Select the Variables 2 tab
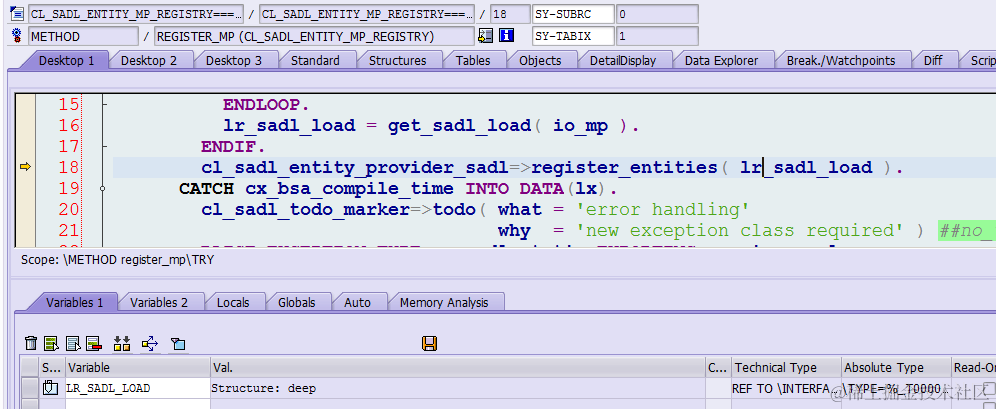Image resolution: width=996 pixels, height=409 pixels. tap(159, 302)
